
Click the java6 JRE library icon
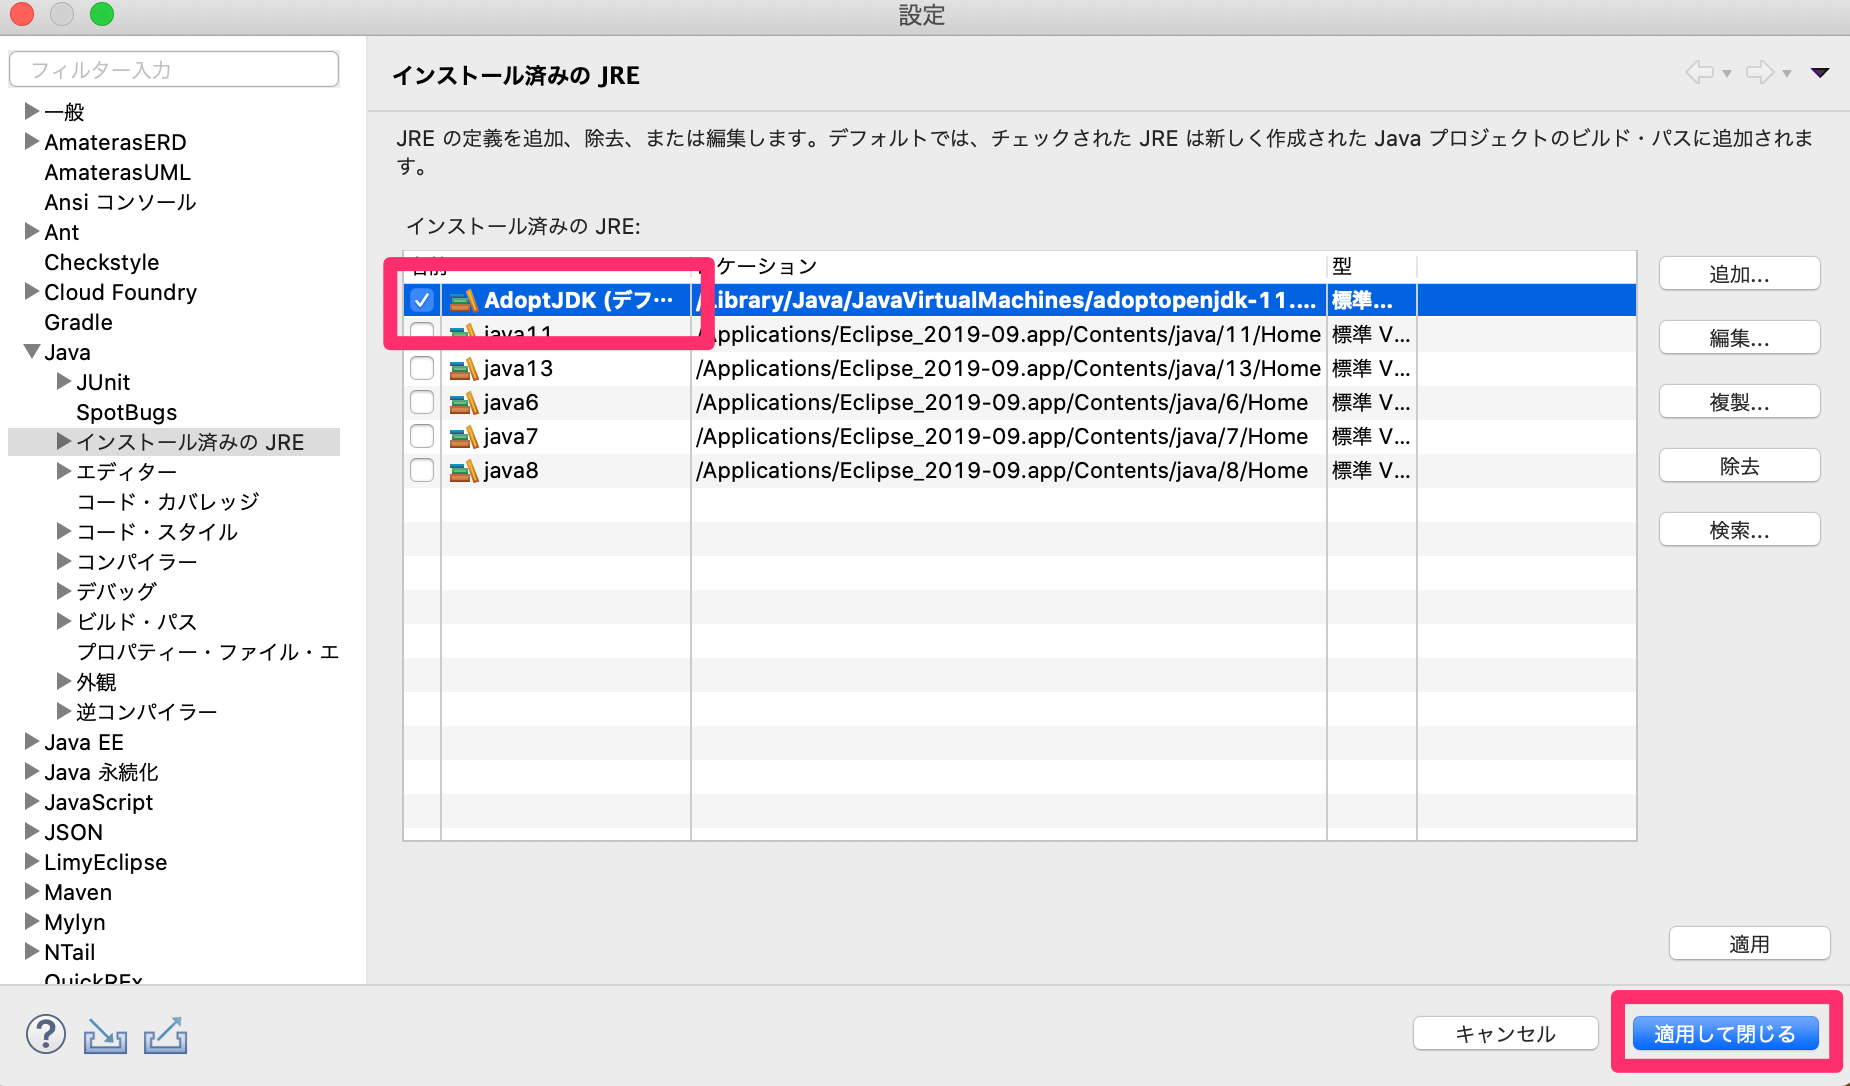[463, 403]
